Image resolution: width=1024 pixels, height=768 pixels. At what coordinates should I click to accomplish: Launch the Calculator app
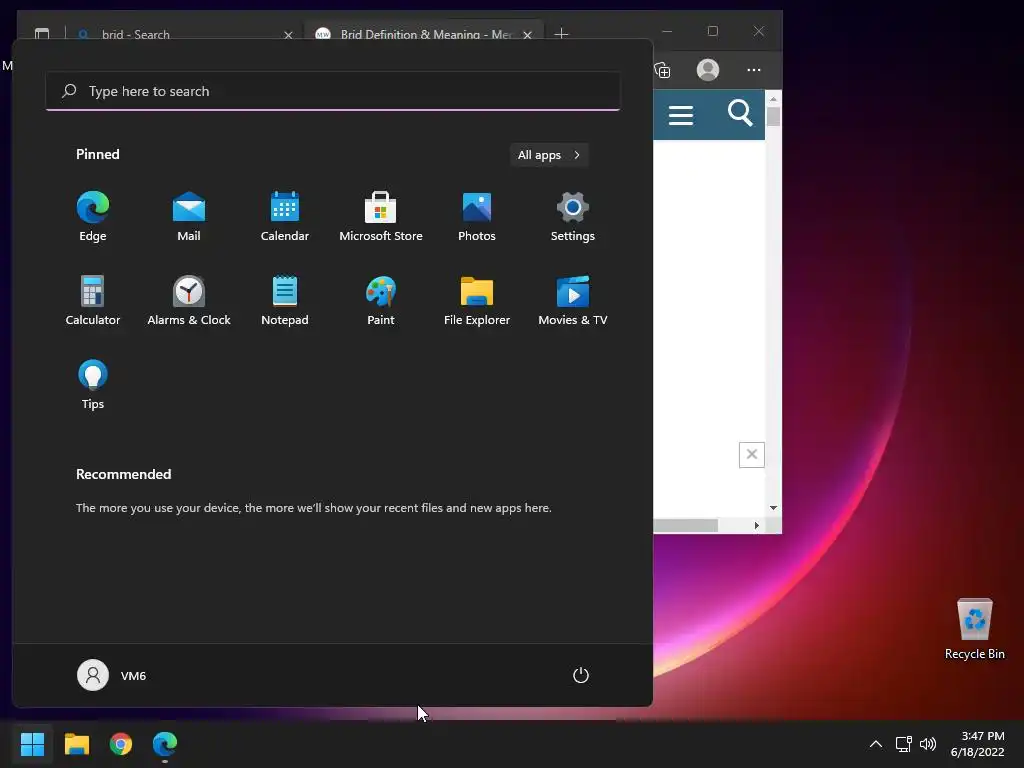pyautogui.click(x=93, y=301)
